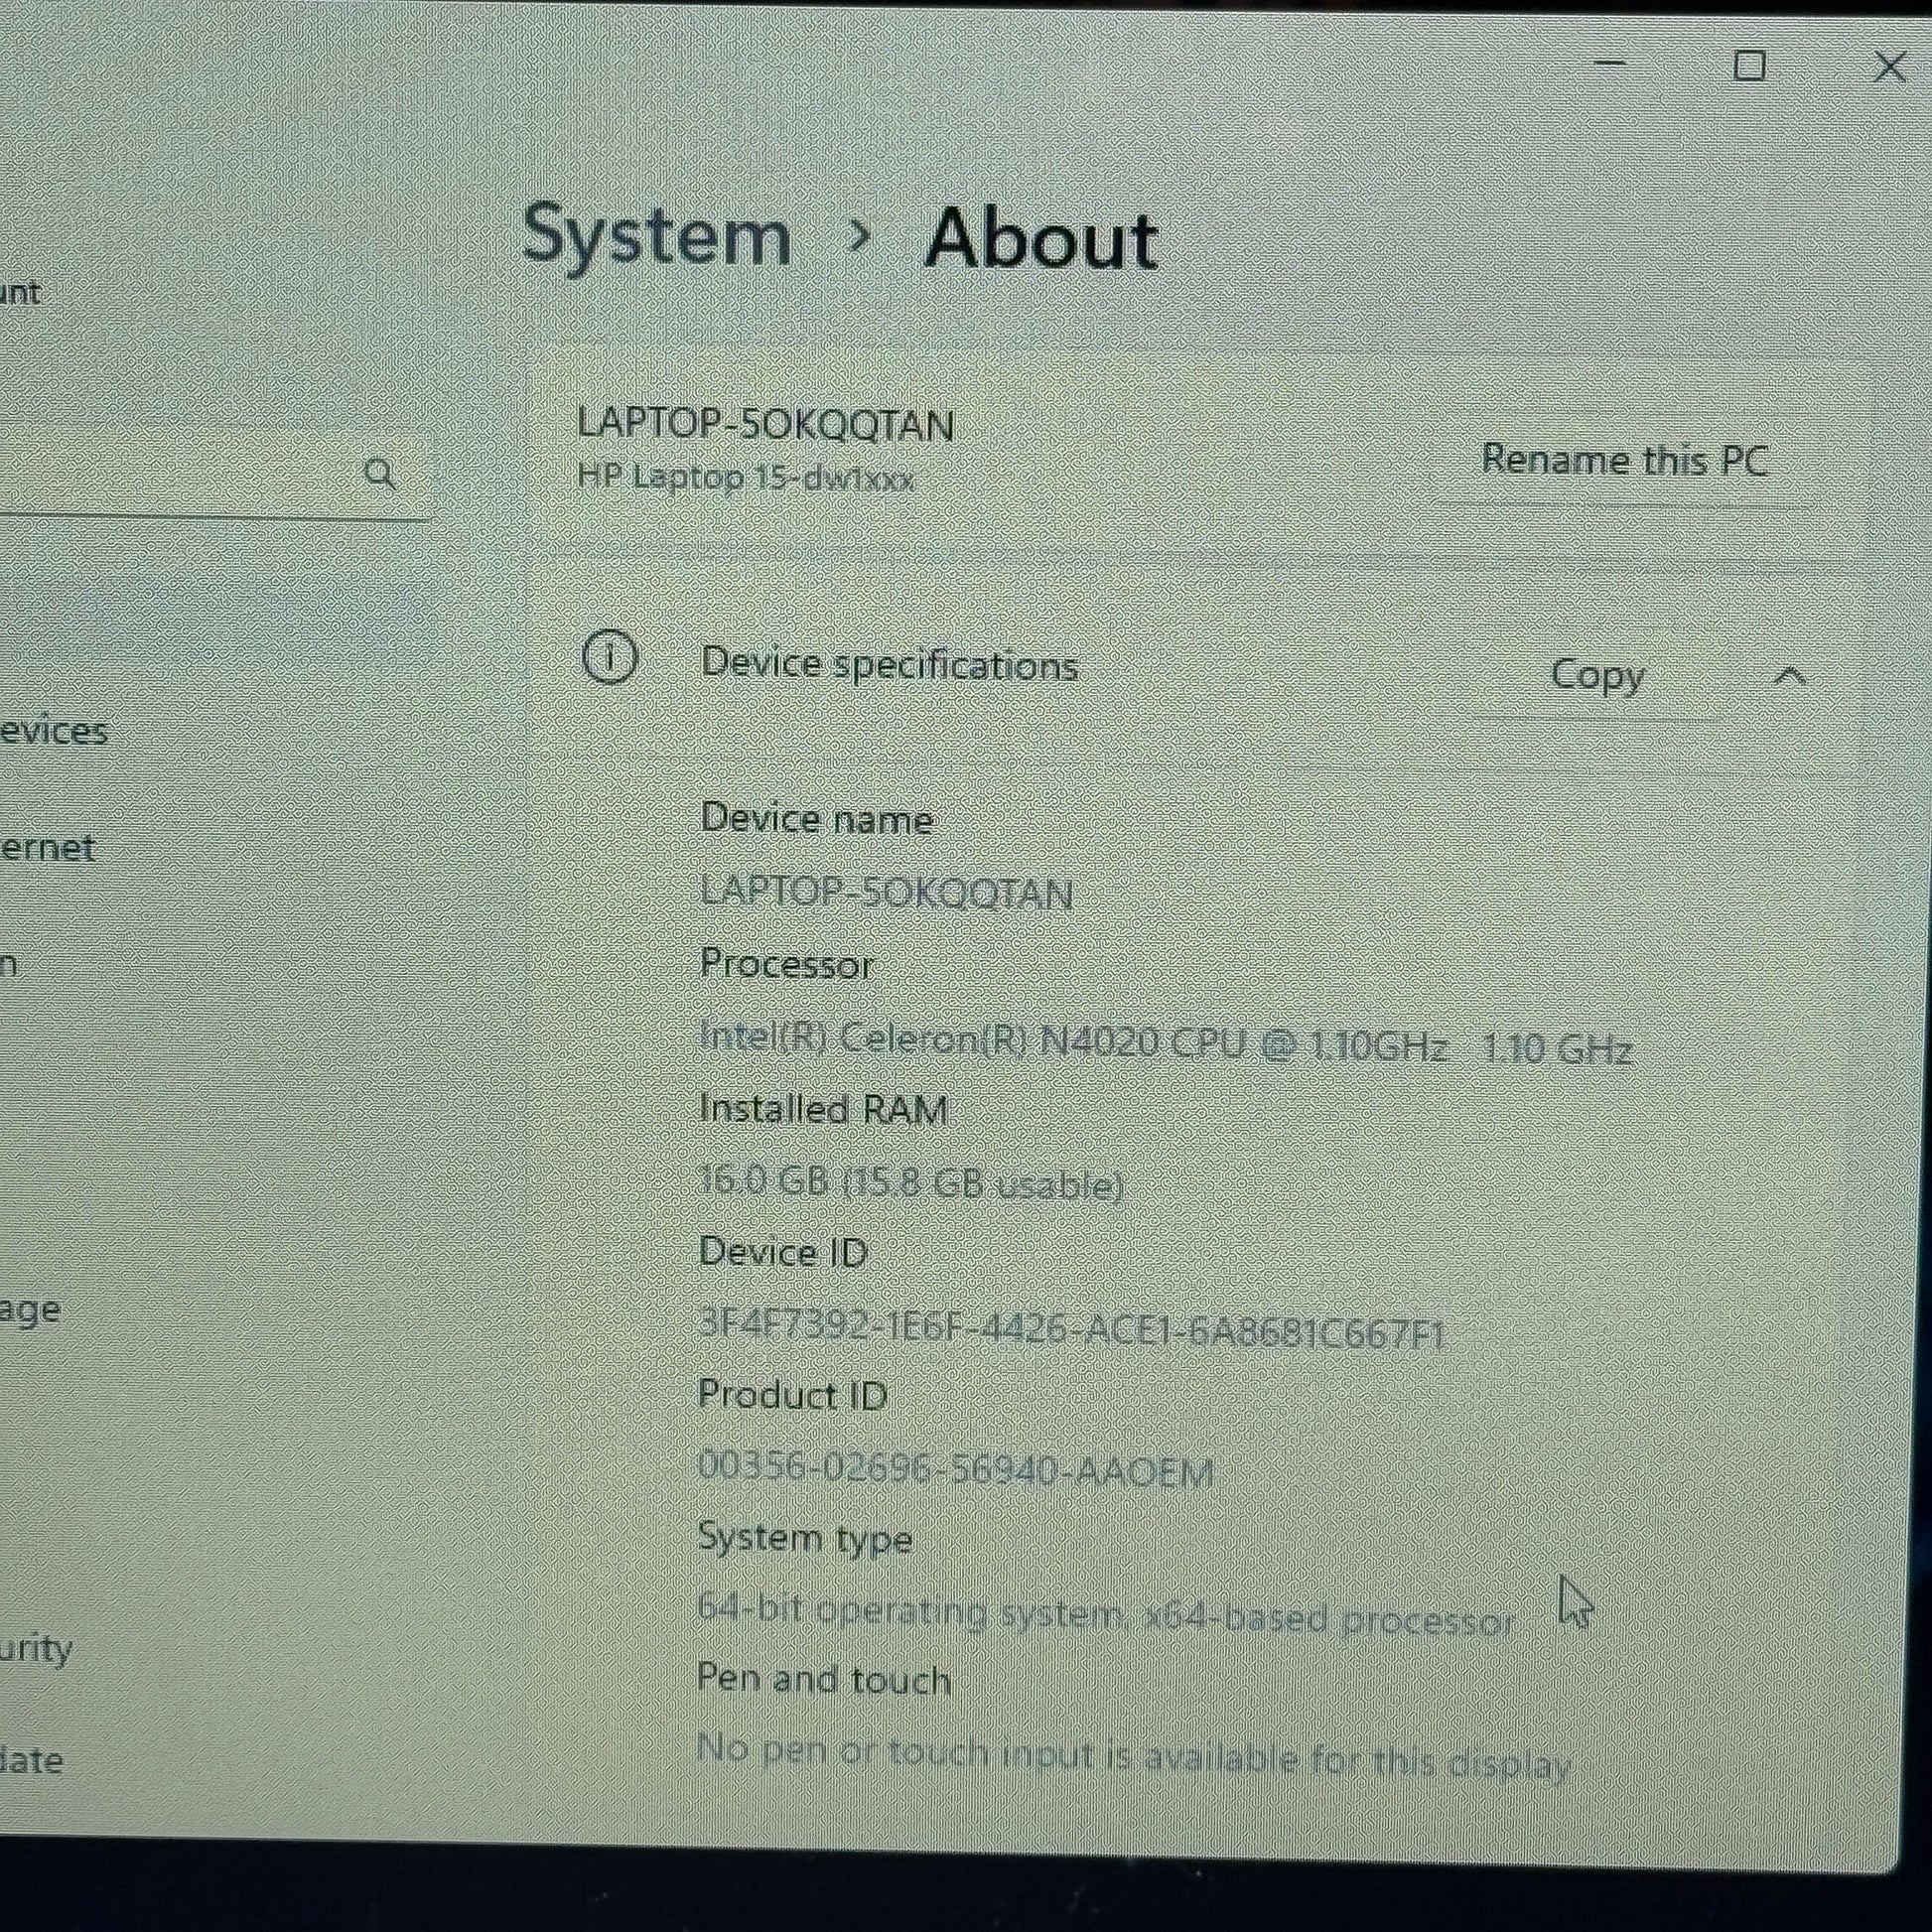This screenshot has width=1932, height=1932.
Task: Toggle the Device specifications section header
Action: coord(888,664)
